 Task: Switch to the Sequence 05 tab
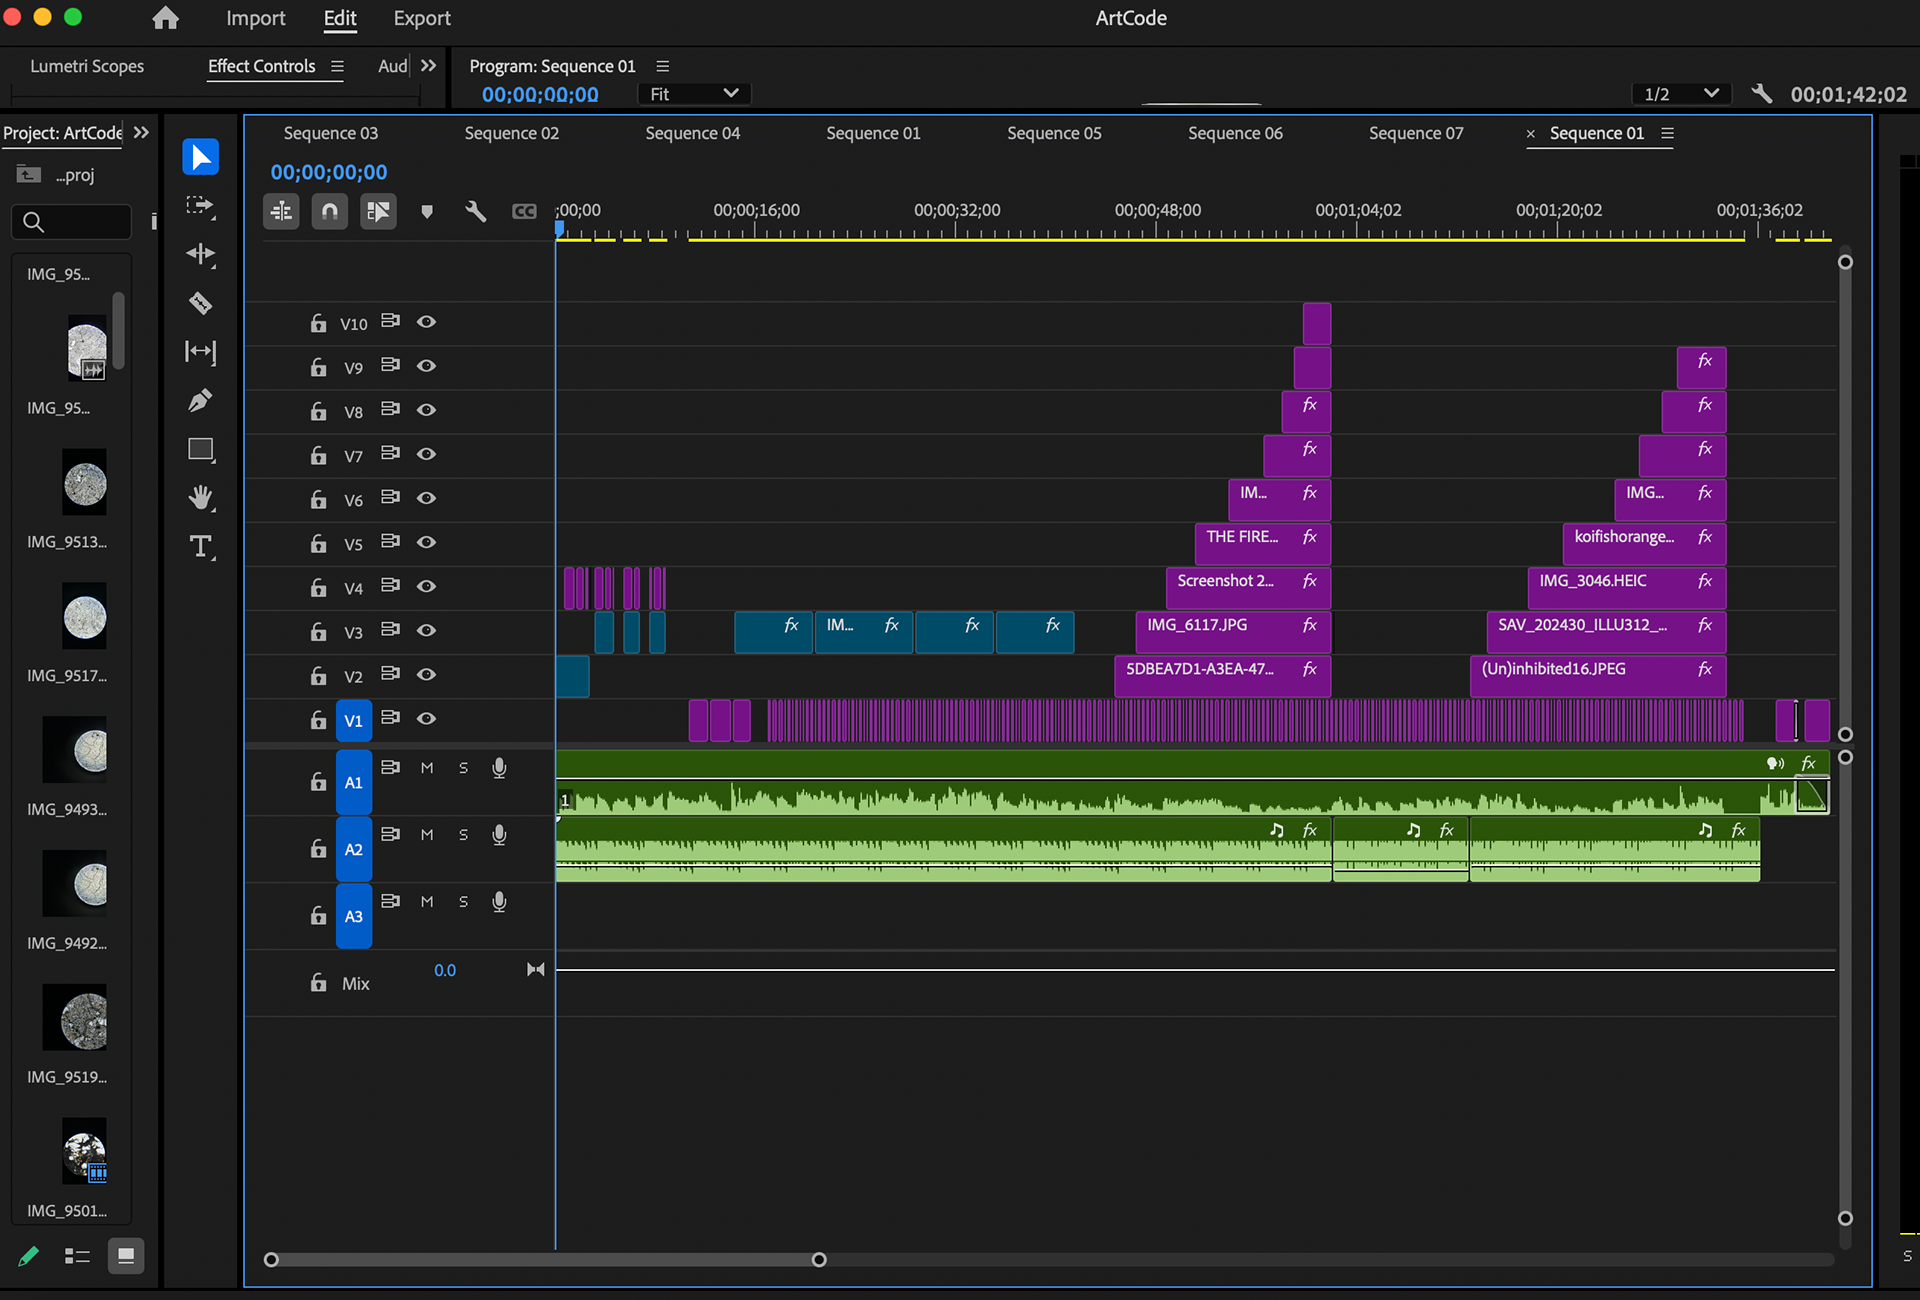click(x=1053, y=133)
